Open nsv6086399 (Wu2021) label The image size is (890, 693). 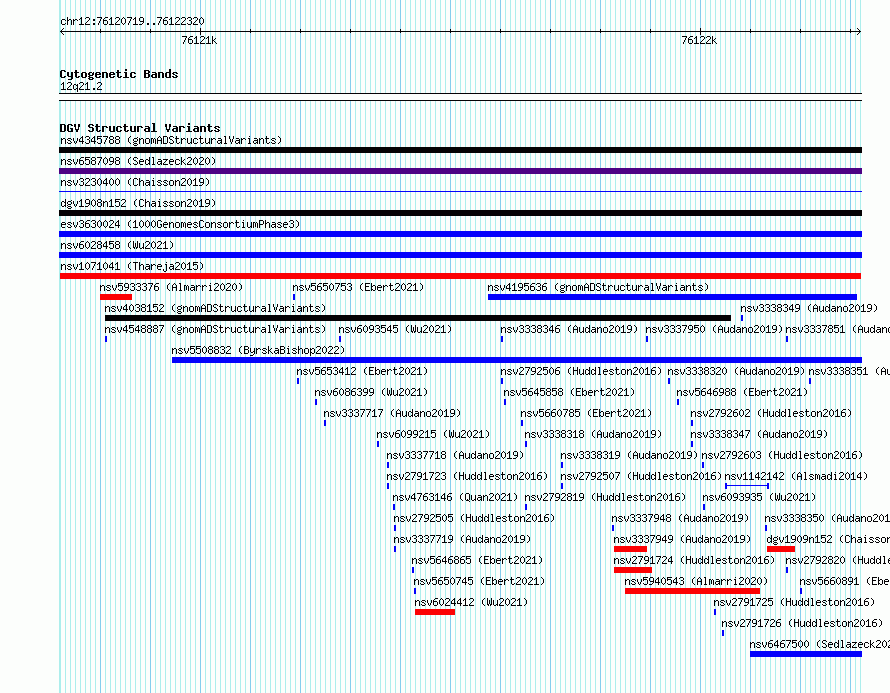pyautogui.click(x=371, y=392)
